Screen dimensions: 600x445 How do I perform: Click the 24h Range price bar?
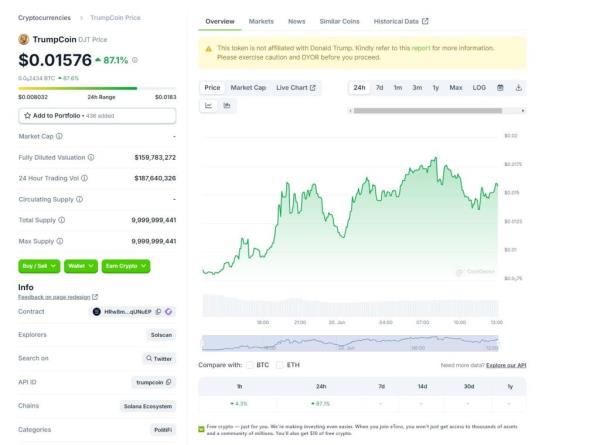coord(97,88)
